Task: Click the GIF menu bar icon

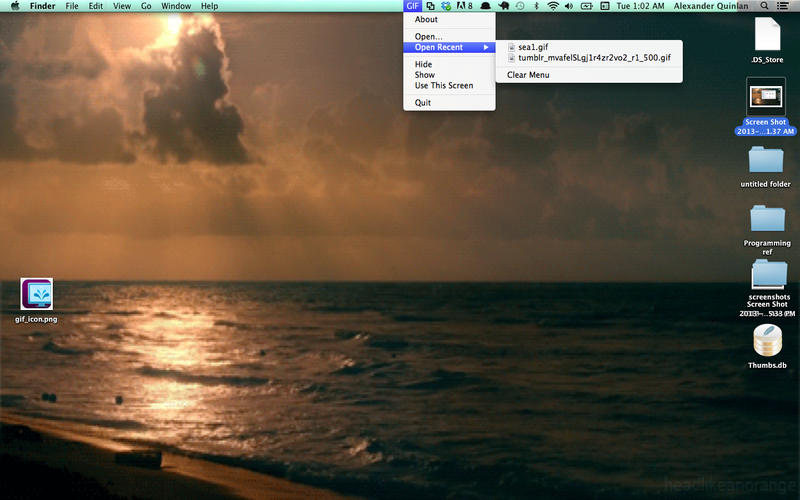Action: (x=413, y=6)
